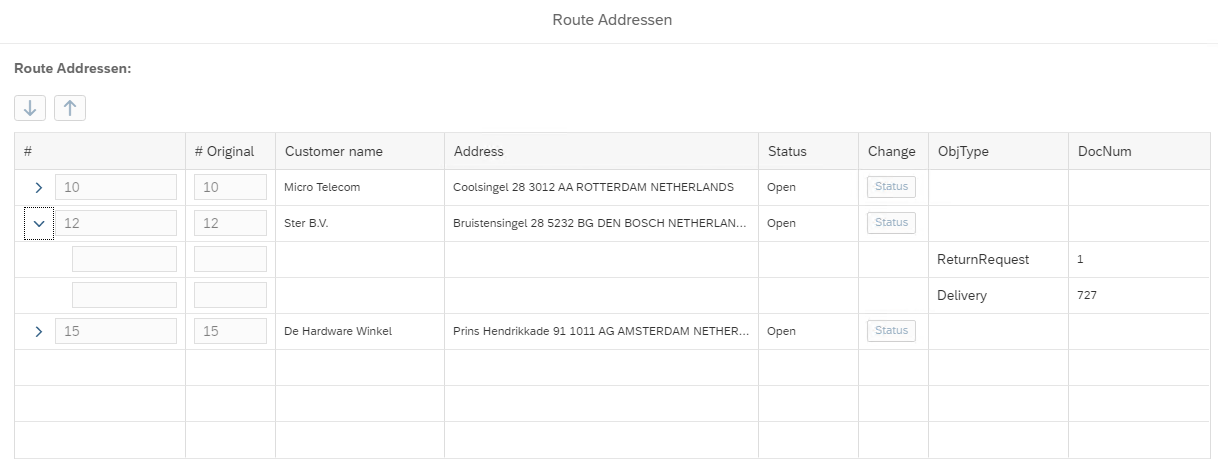Expand the De Hardware Winkel row

(38, 332)
